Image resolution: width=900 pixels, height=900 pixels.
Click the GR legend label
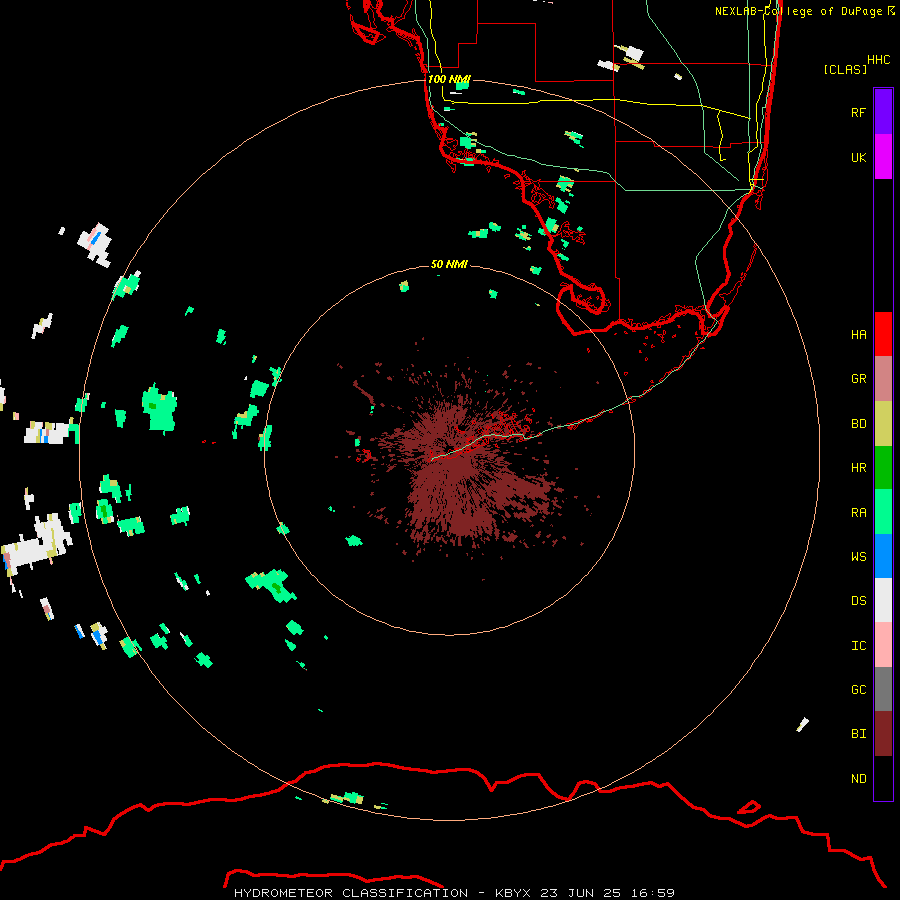858,379
